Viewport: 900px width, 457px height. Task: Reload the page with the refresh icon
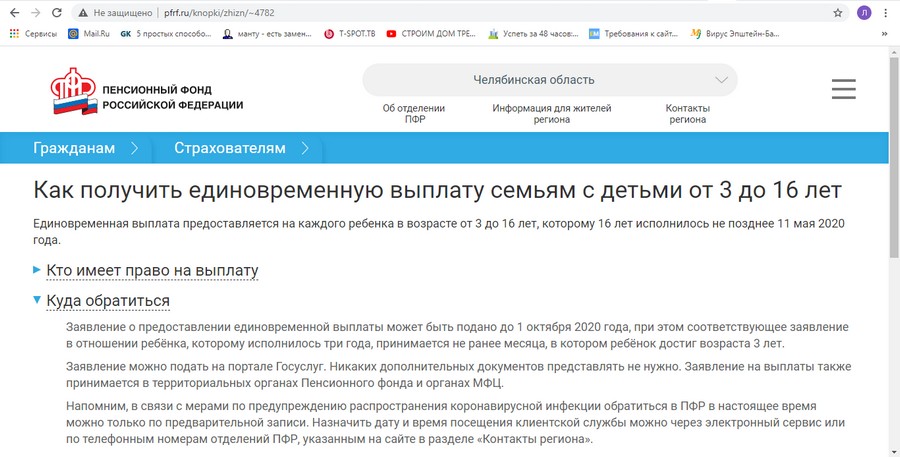click(x=56, y=13)
